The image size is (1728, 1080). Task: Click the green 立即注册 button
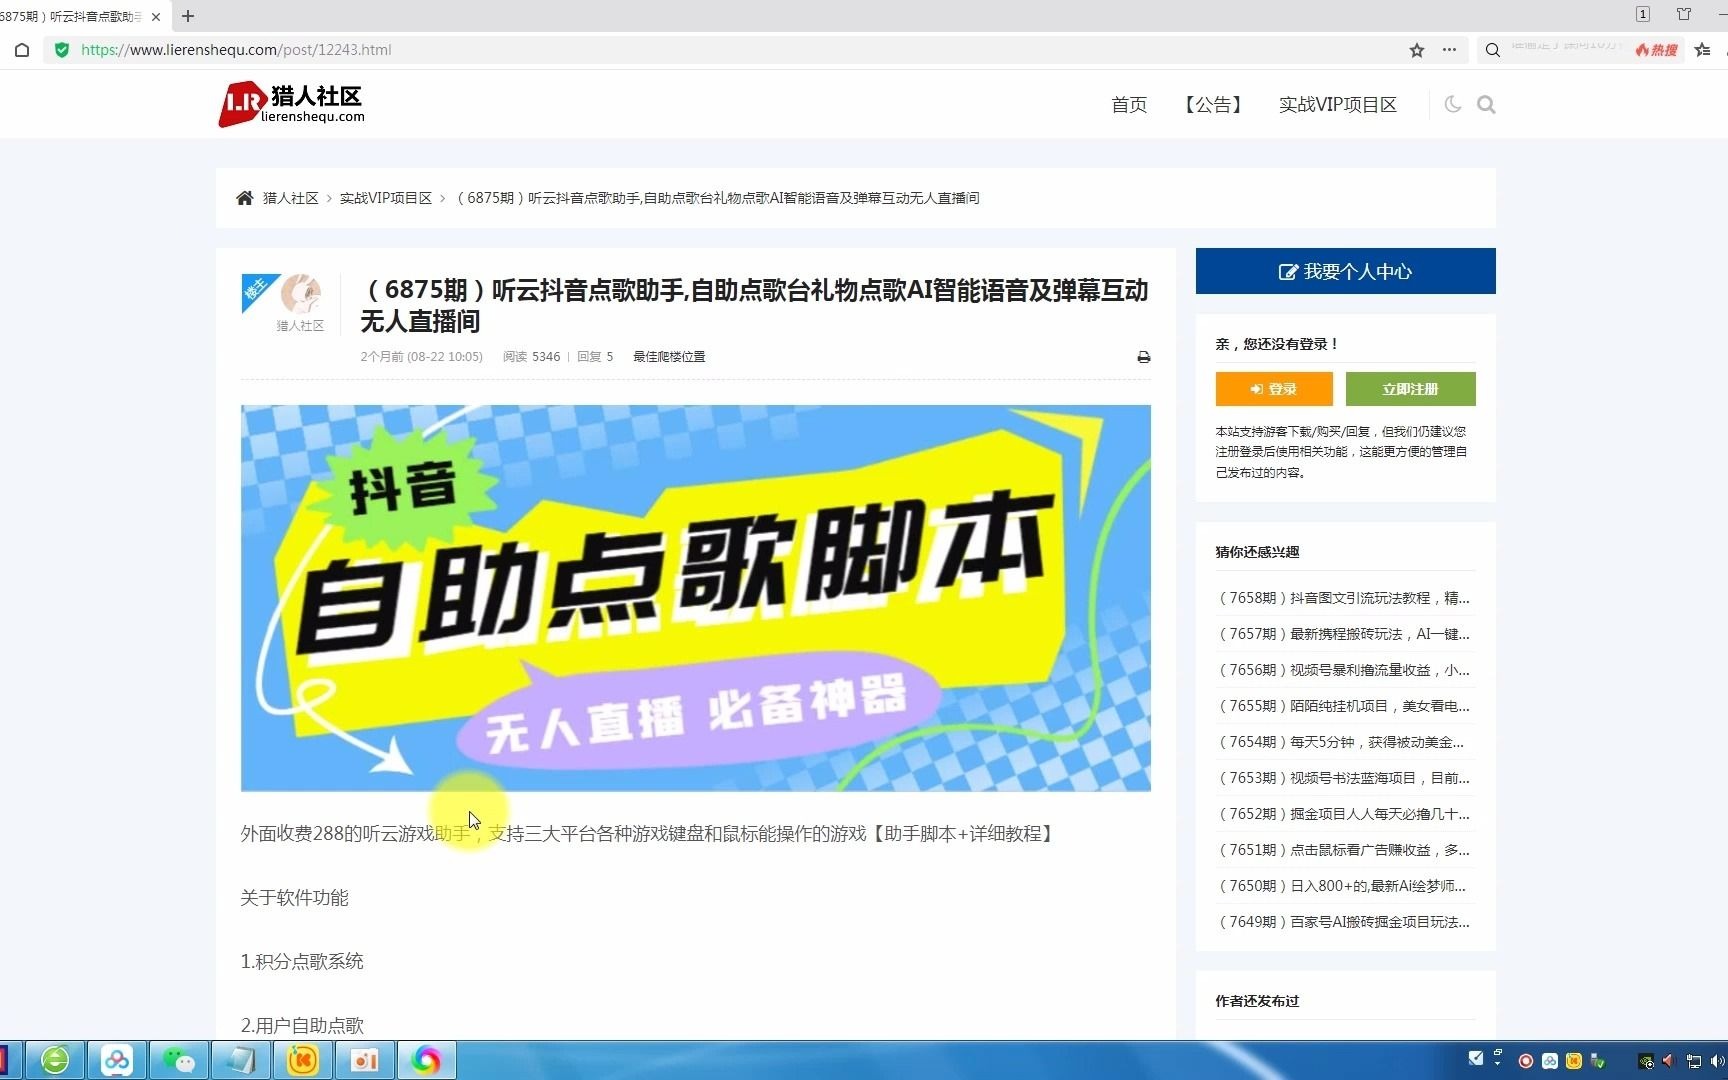[1410, 389]
